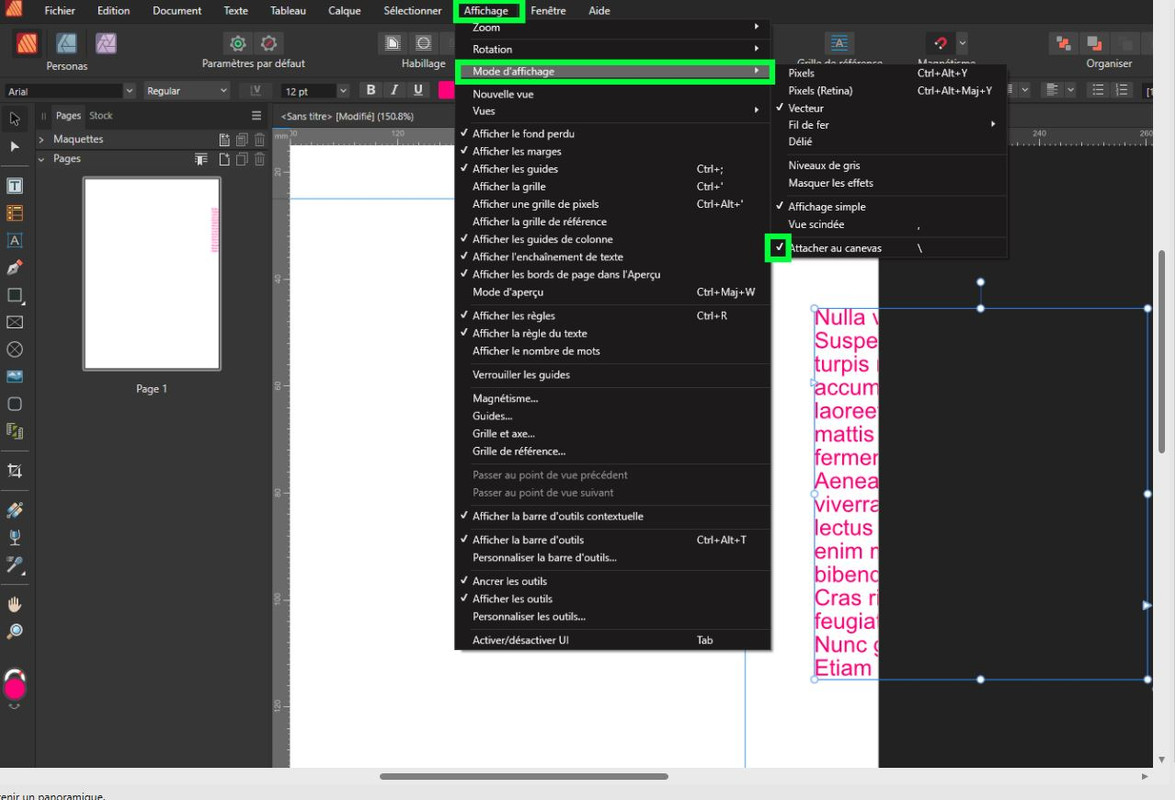Select the Frame Text tool
The image size is (1175, 800).
point(14,186)
